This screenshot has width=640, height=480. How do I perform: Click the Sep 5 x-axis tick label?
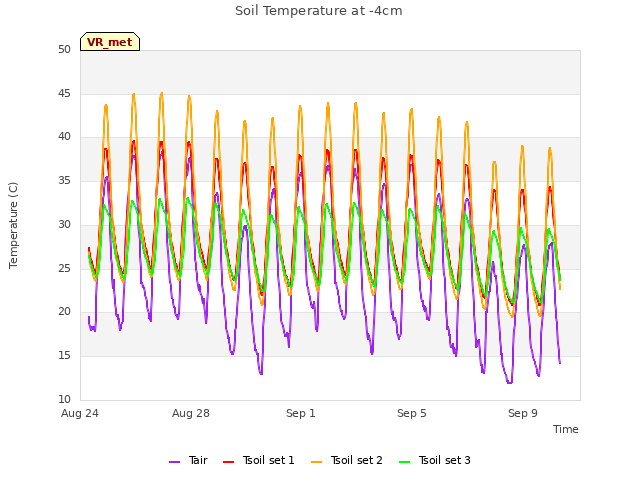click(x=412, y=413)
